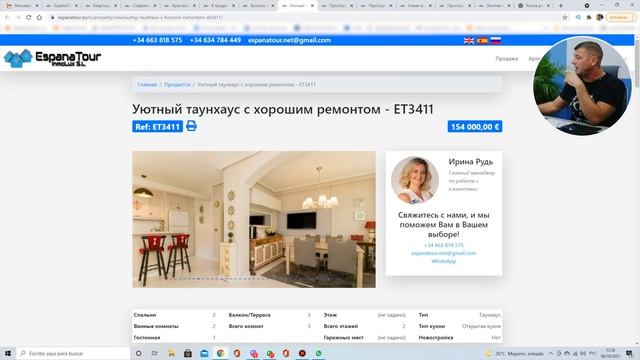
Task: Open Chrome on taskbar
Action: (x=220, y=353)
